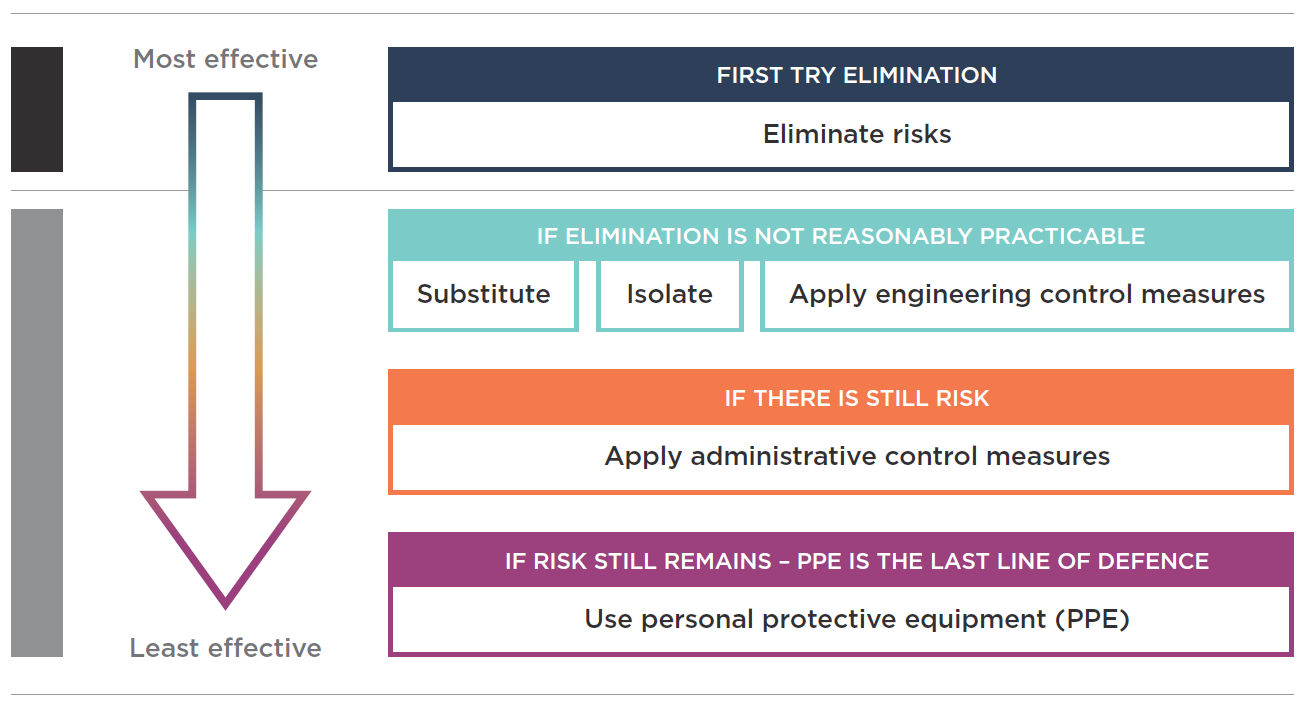Select the "First Try Elimination" header
The image size is (1310, 707).
click(x=856, y=75)
